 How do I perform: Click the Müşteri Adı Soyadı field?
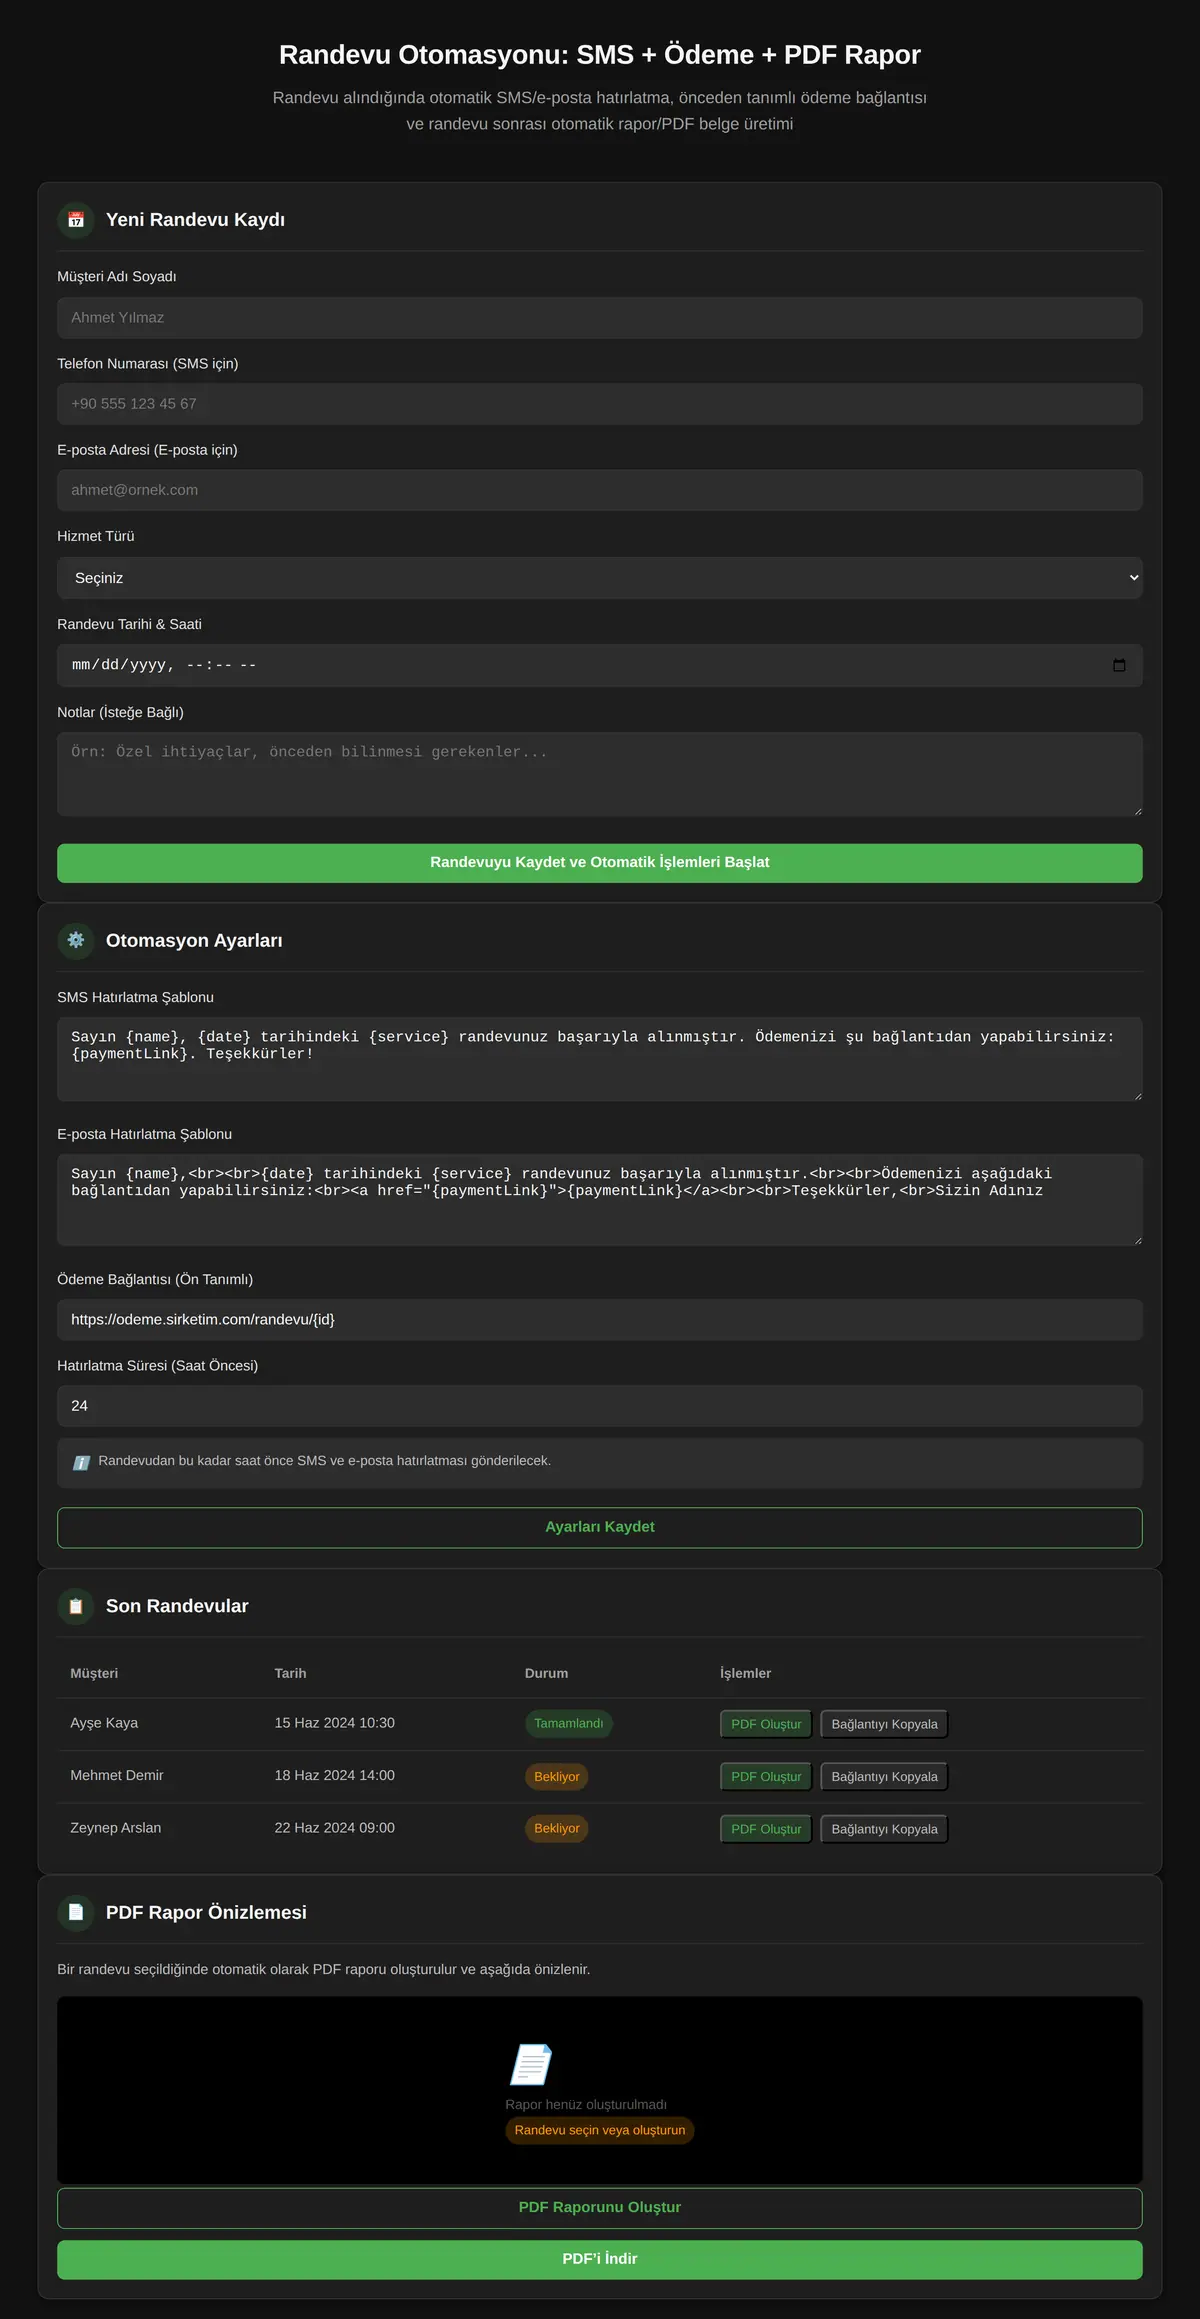(x=600, y=318)
